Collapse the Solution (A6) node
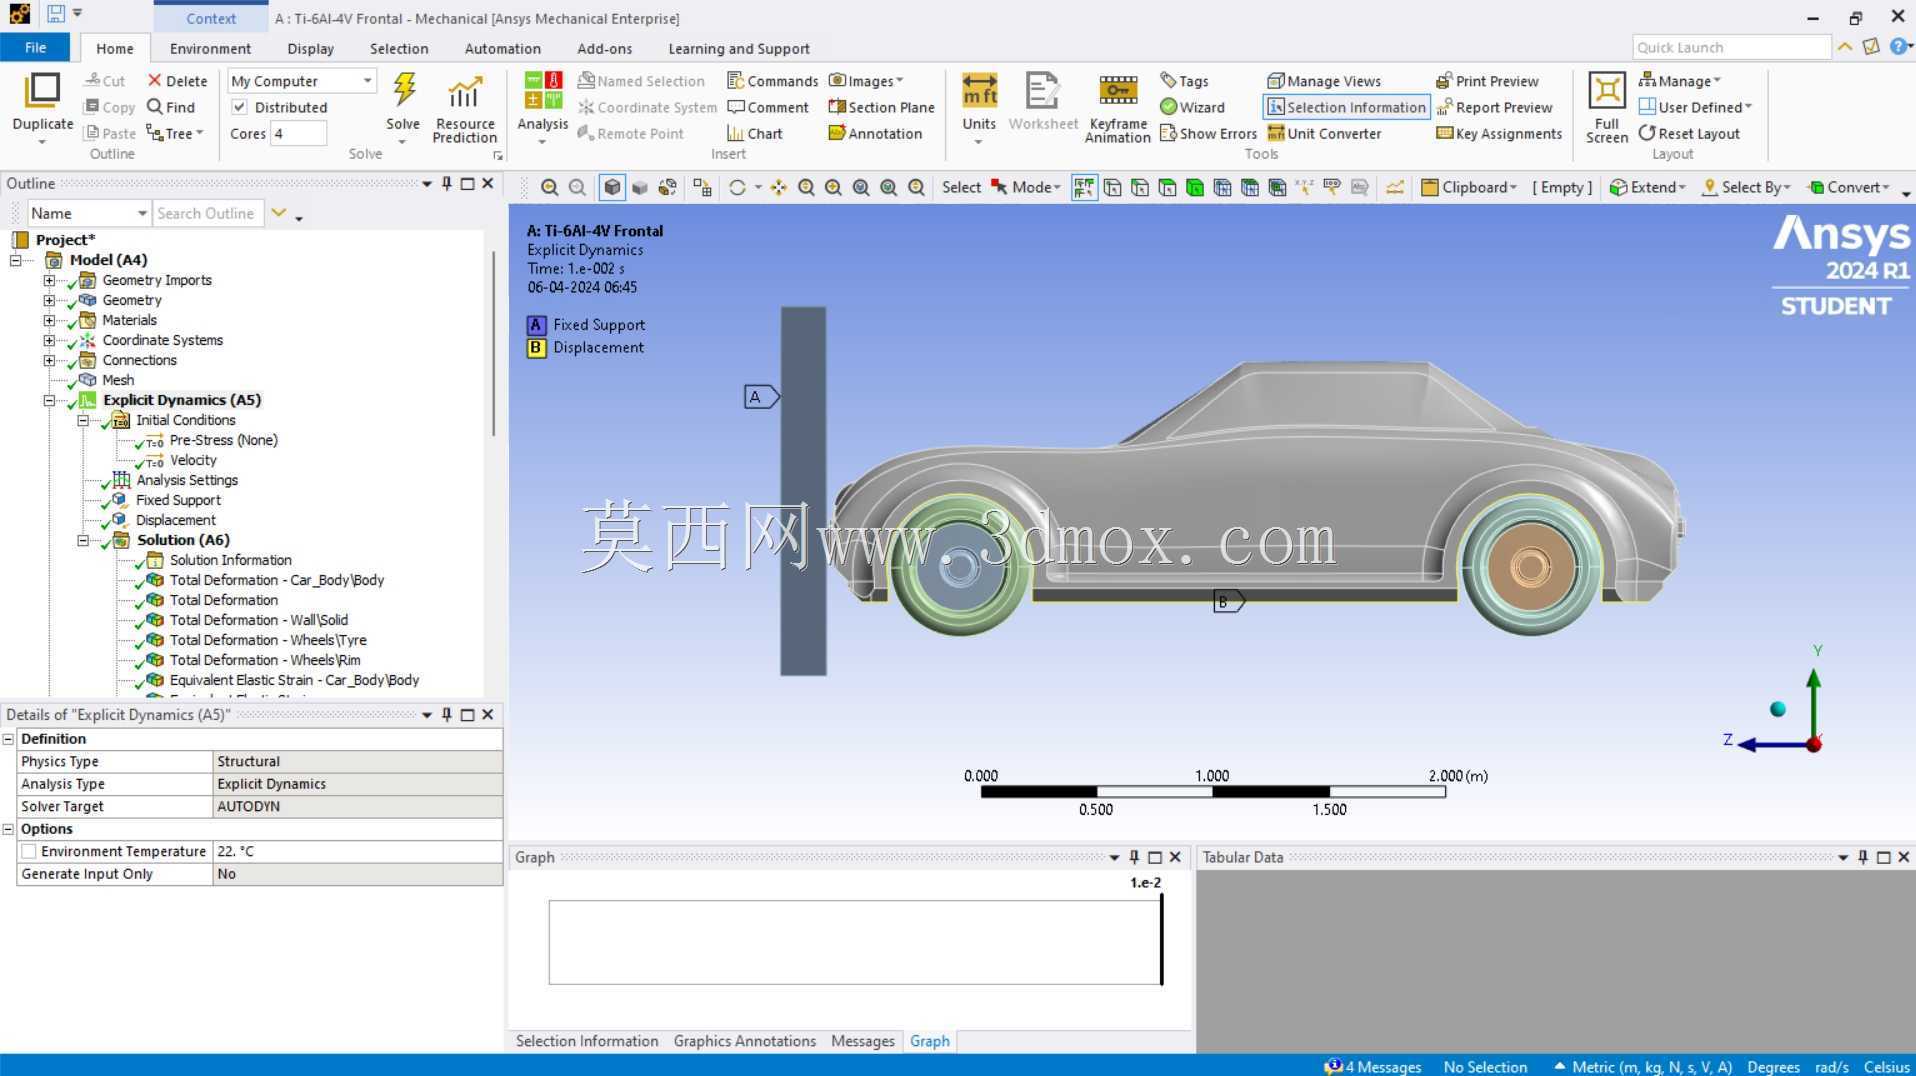Viewport: 1916px width, 1076px height. [x=83, y=540]
